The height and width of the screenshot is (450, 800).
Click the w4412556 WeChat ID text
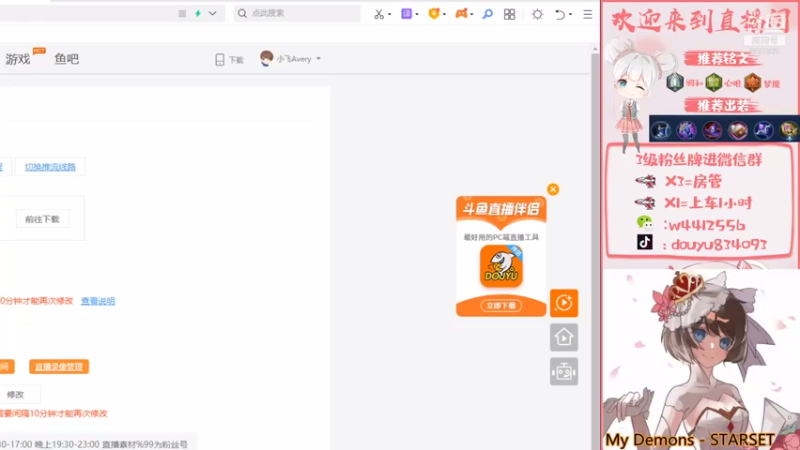[707, 224]
